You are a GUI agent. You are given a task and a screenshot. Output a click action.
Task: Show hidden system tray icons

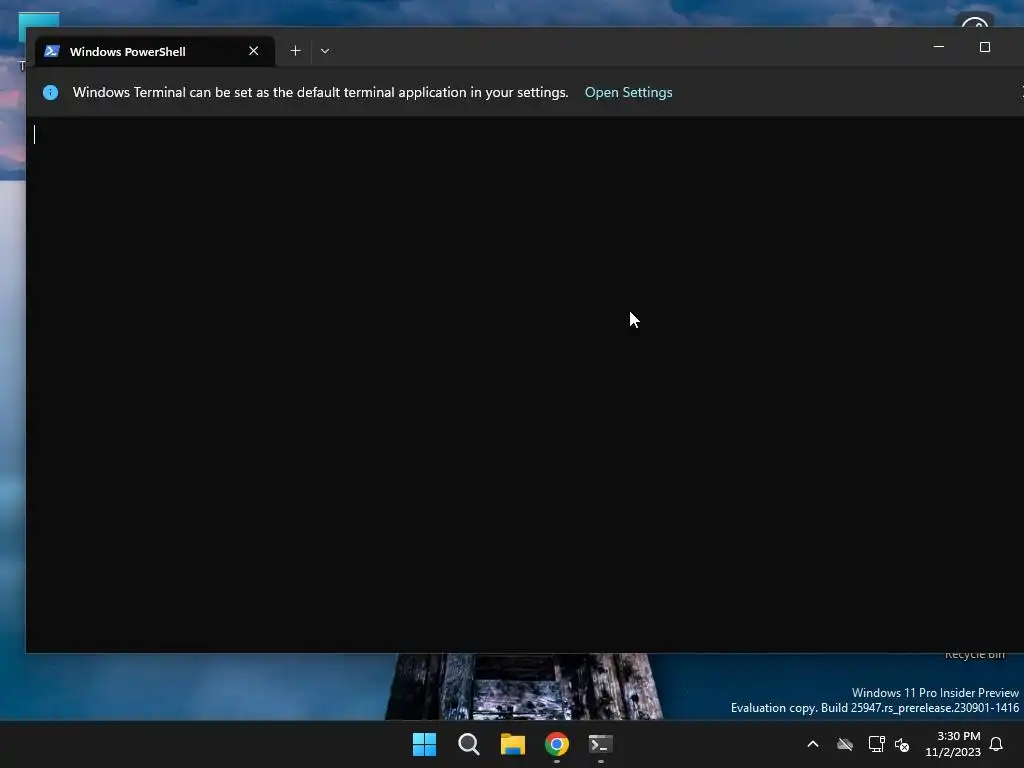813,744
